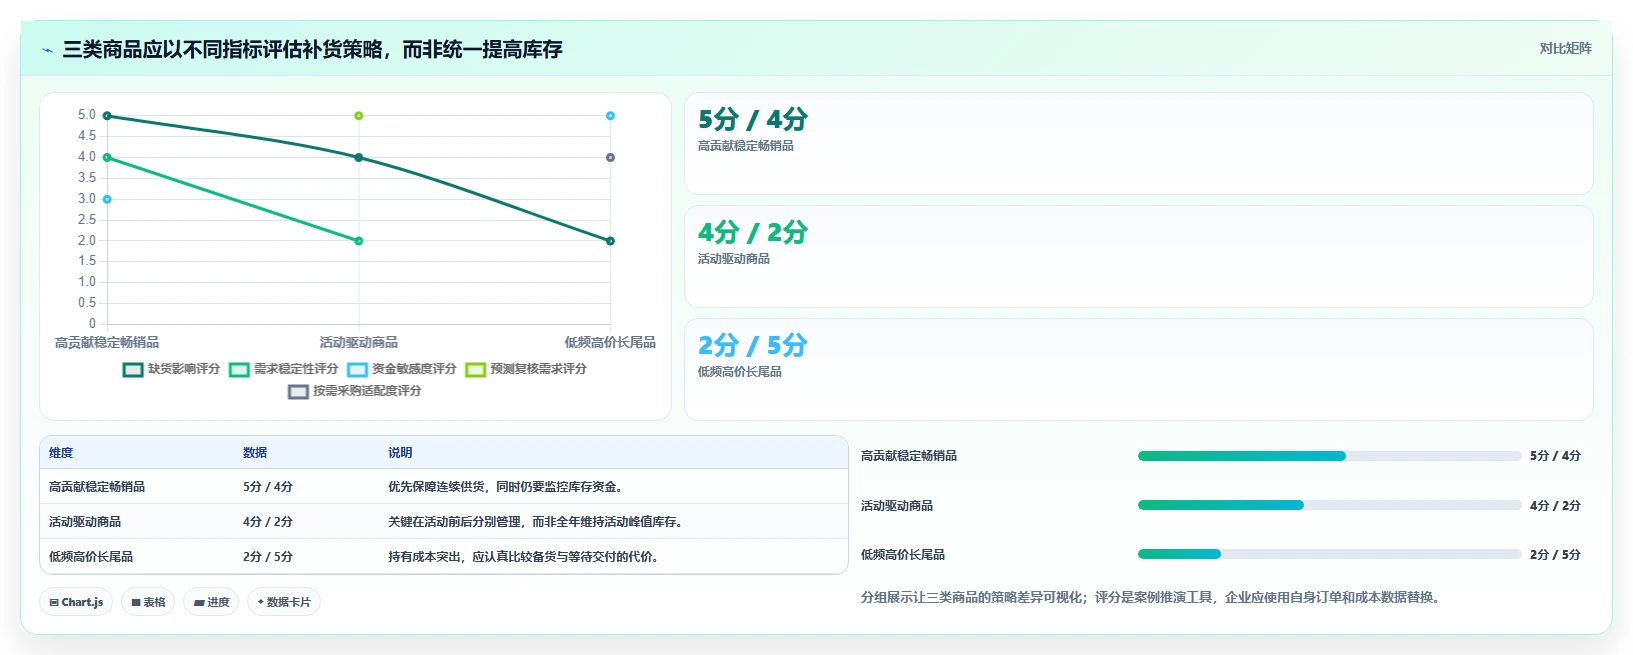This screenshot has height=655, width=1633.
Task: Click the 数据 table column header
Action: pyautogui.click(x=255, y=453)
